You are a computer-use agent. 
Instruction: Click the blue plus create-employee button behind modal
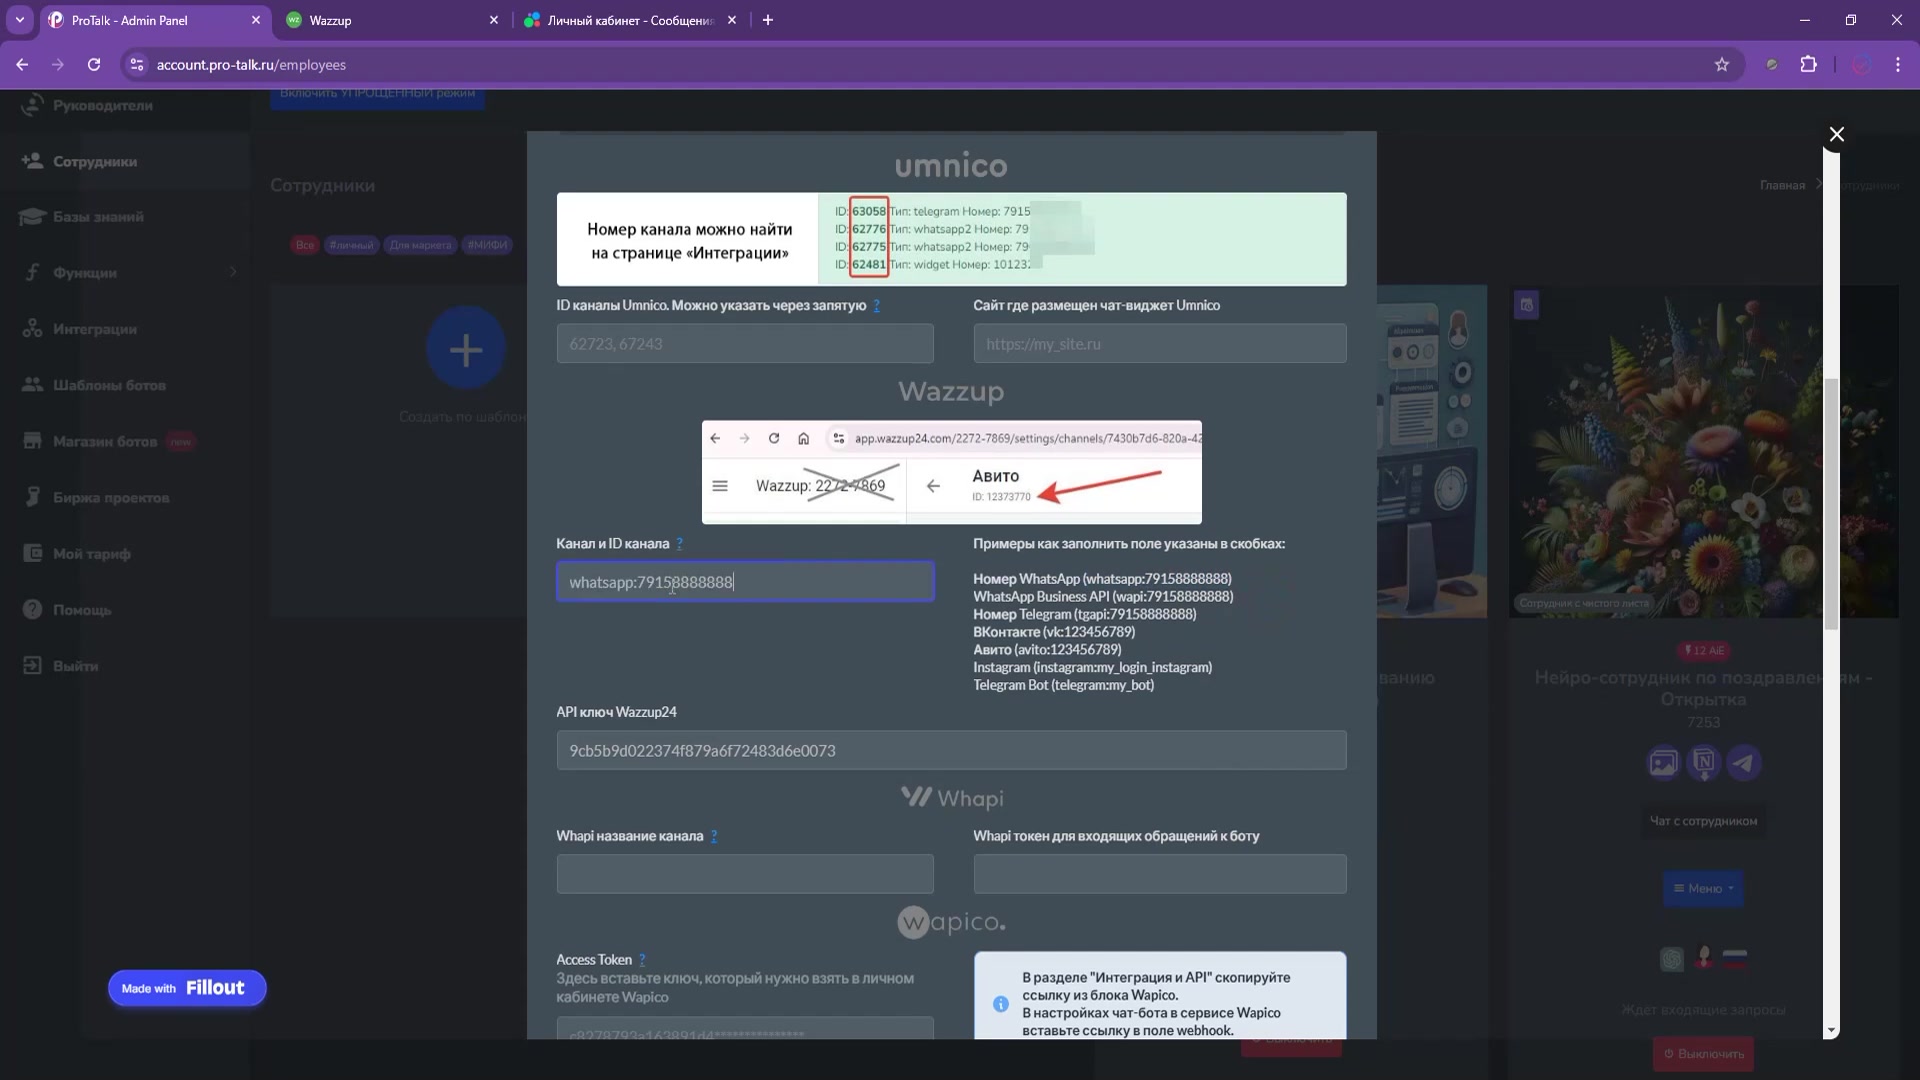[x=466, y=349]
